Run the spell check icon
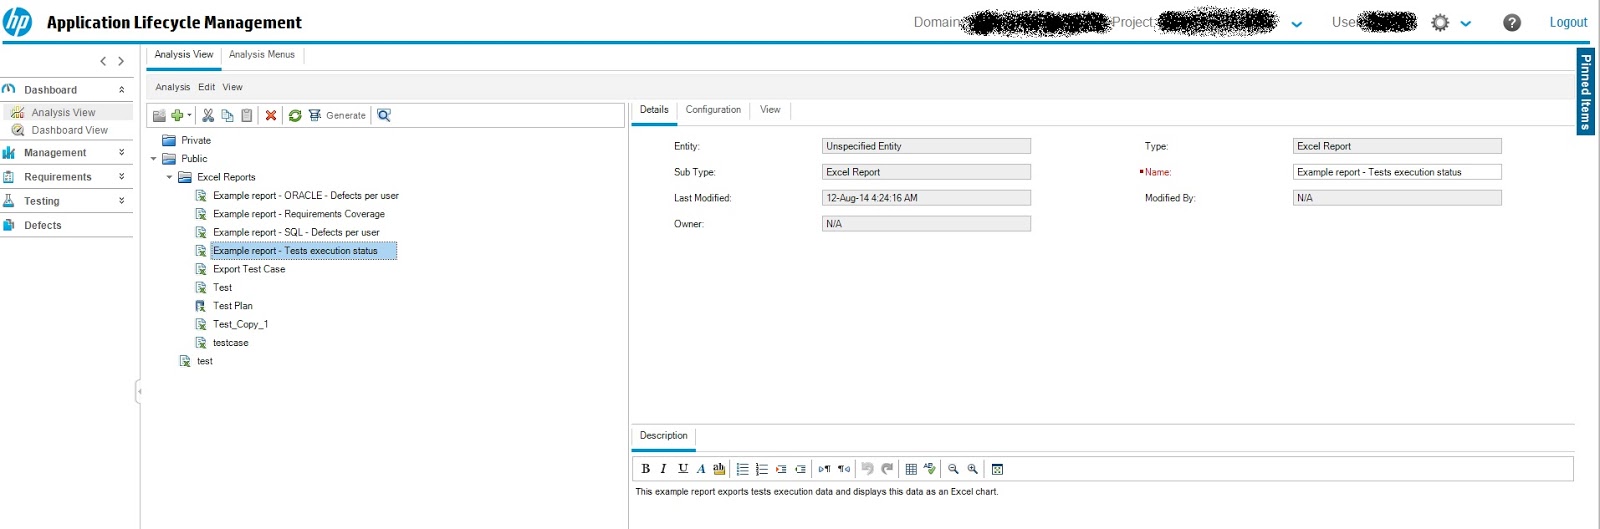Viewport: 1600px width, 529px height. (x=930, y=469)
